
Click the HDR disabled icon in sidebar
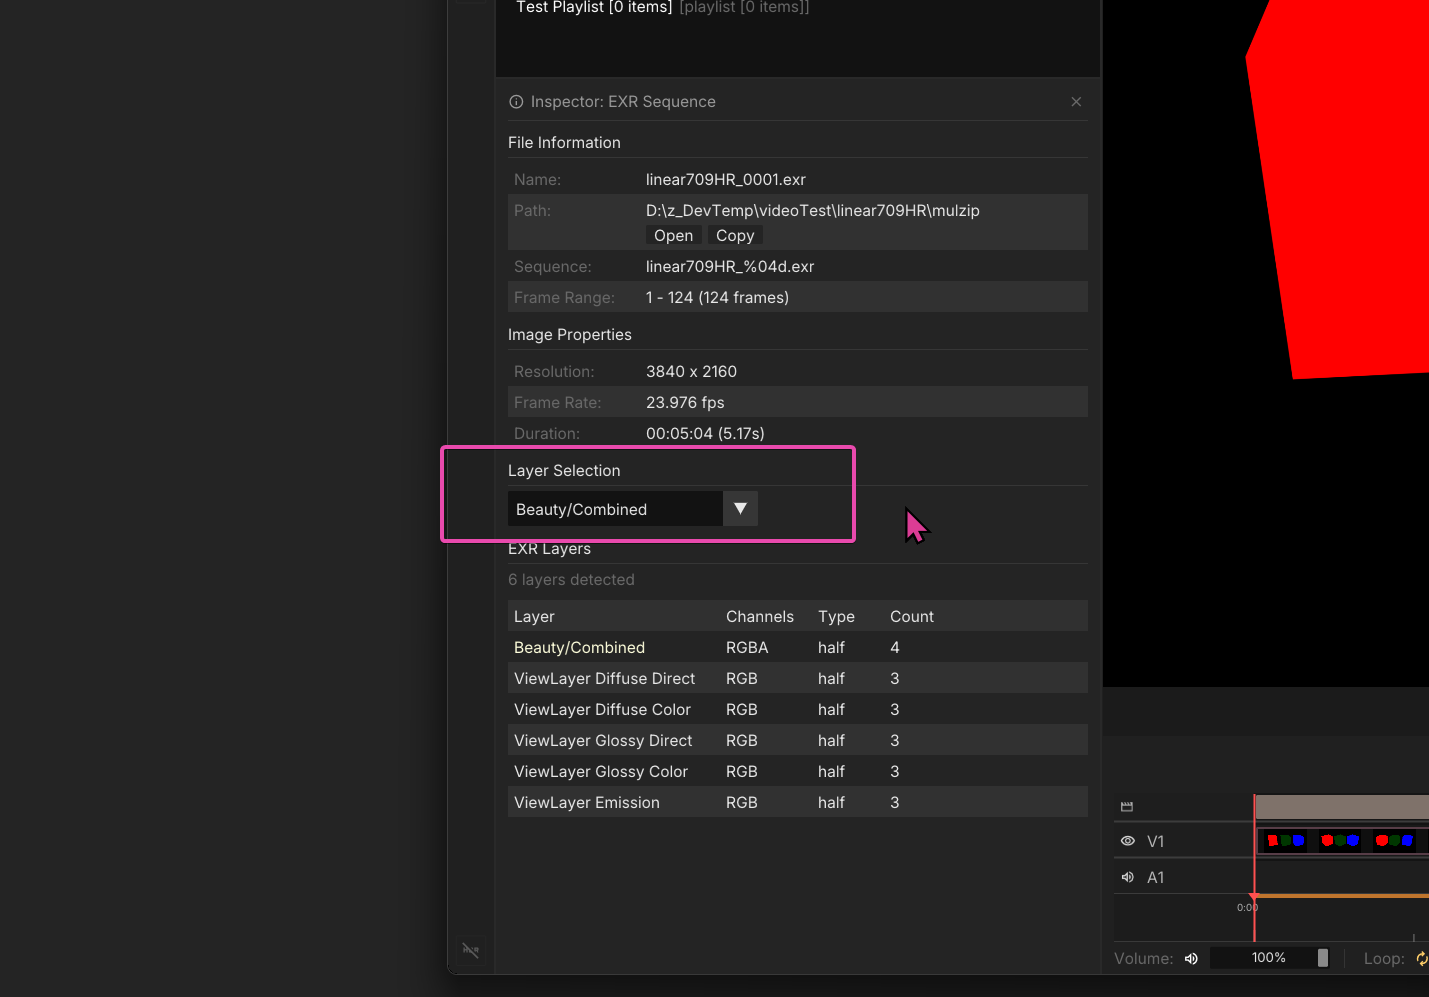470,949
